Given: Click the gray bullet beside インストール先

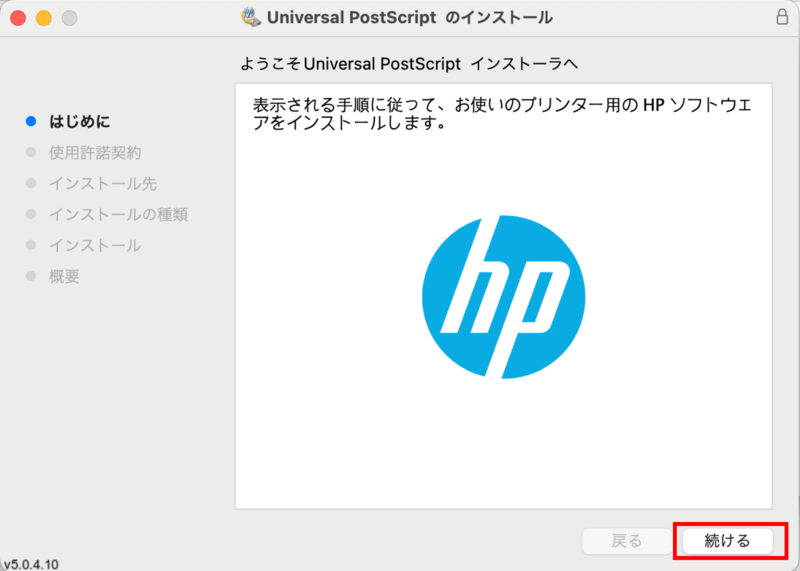Looking at the screenshot, I should 31,184.
